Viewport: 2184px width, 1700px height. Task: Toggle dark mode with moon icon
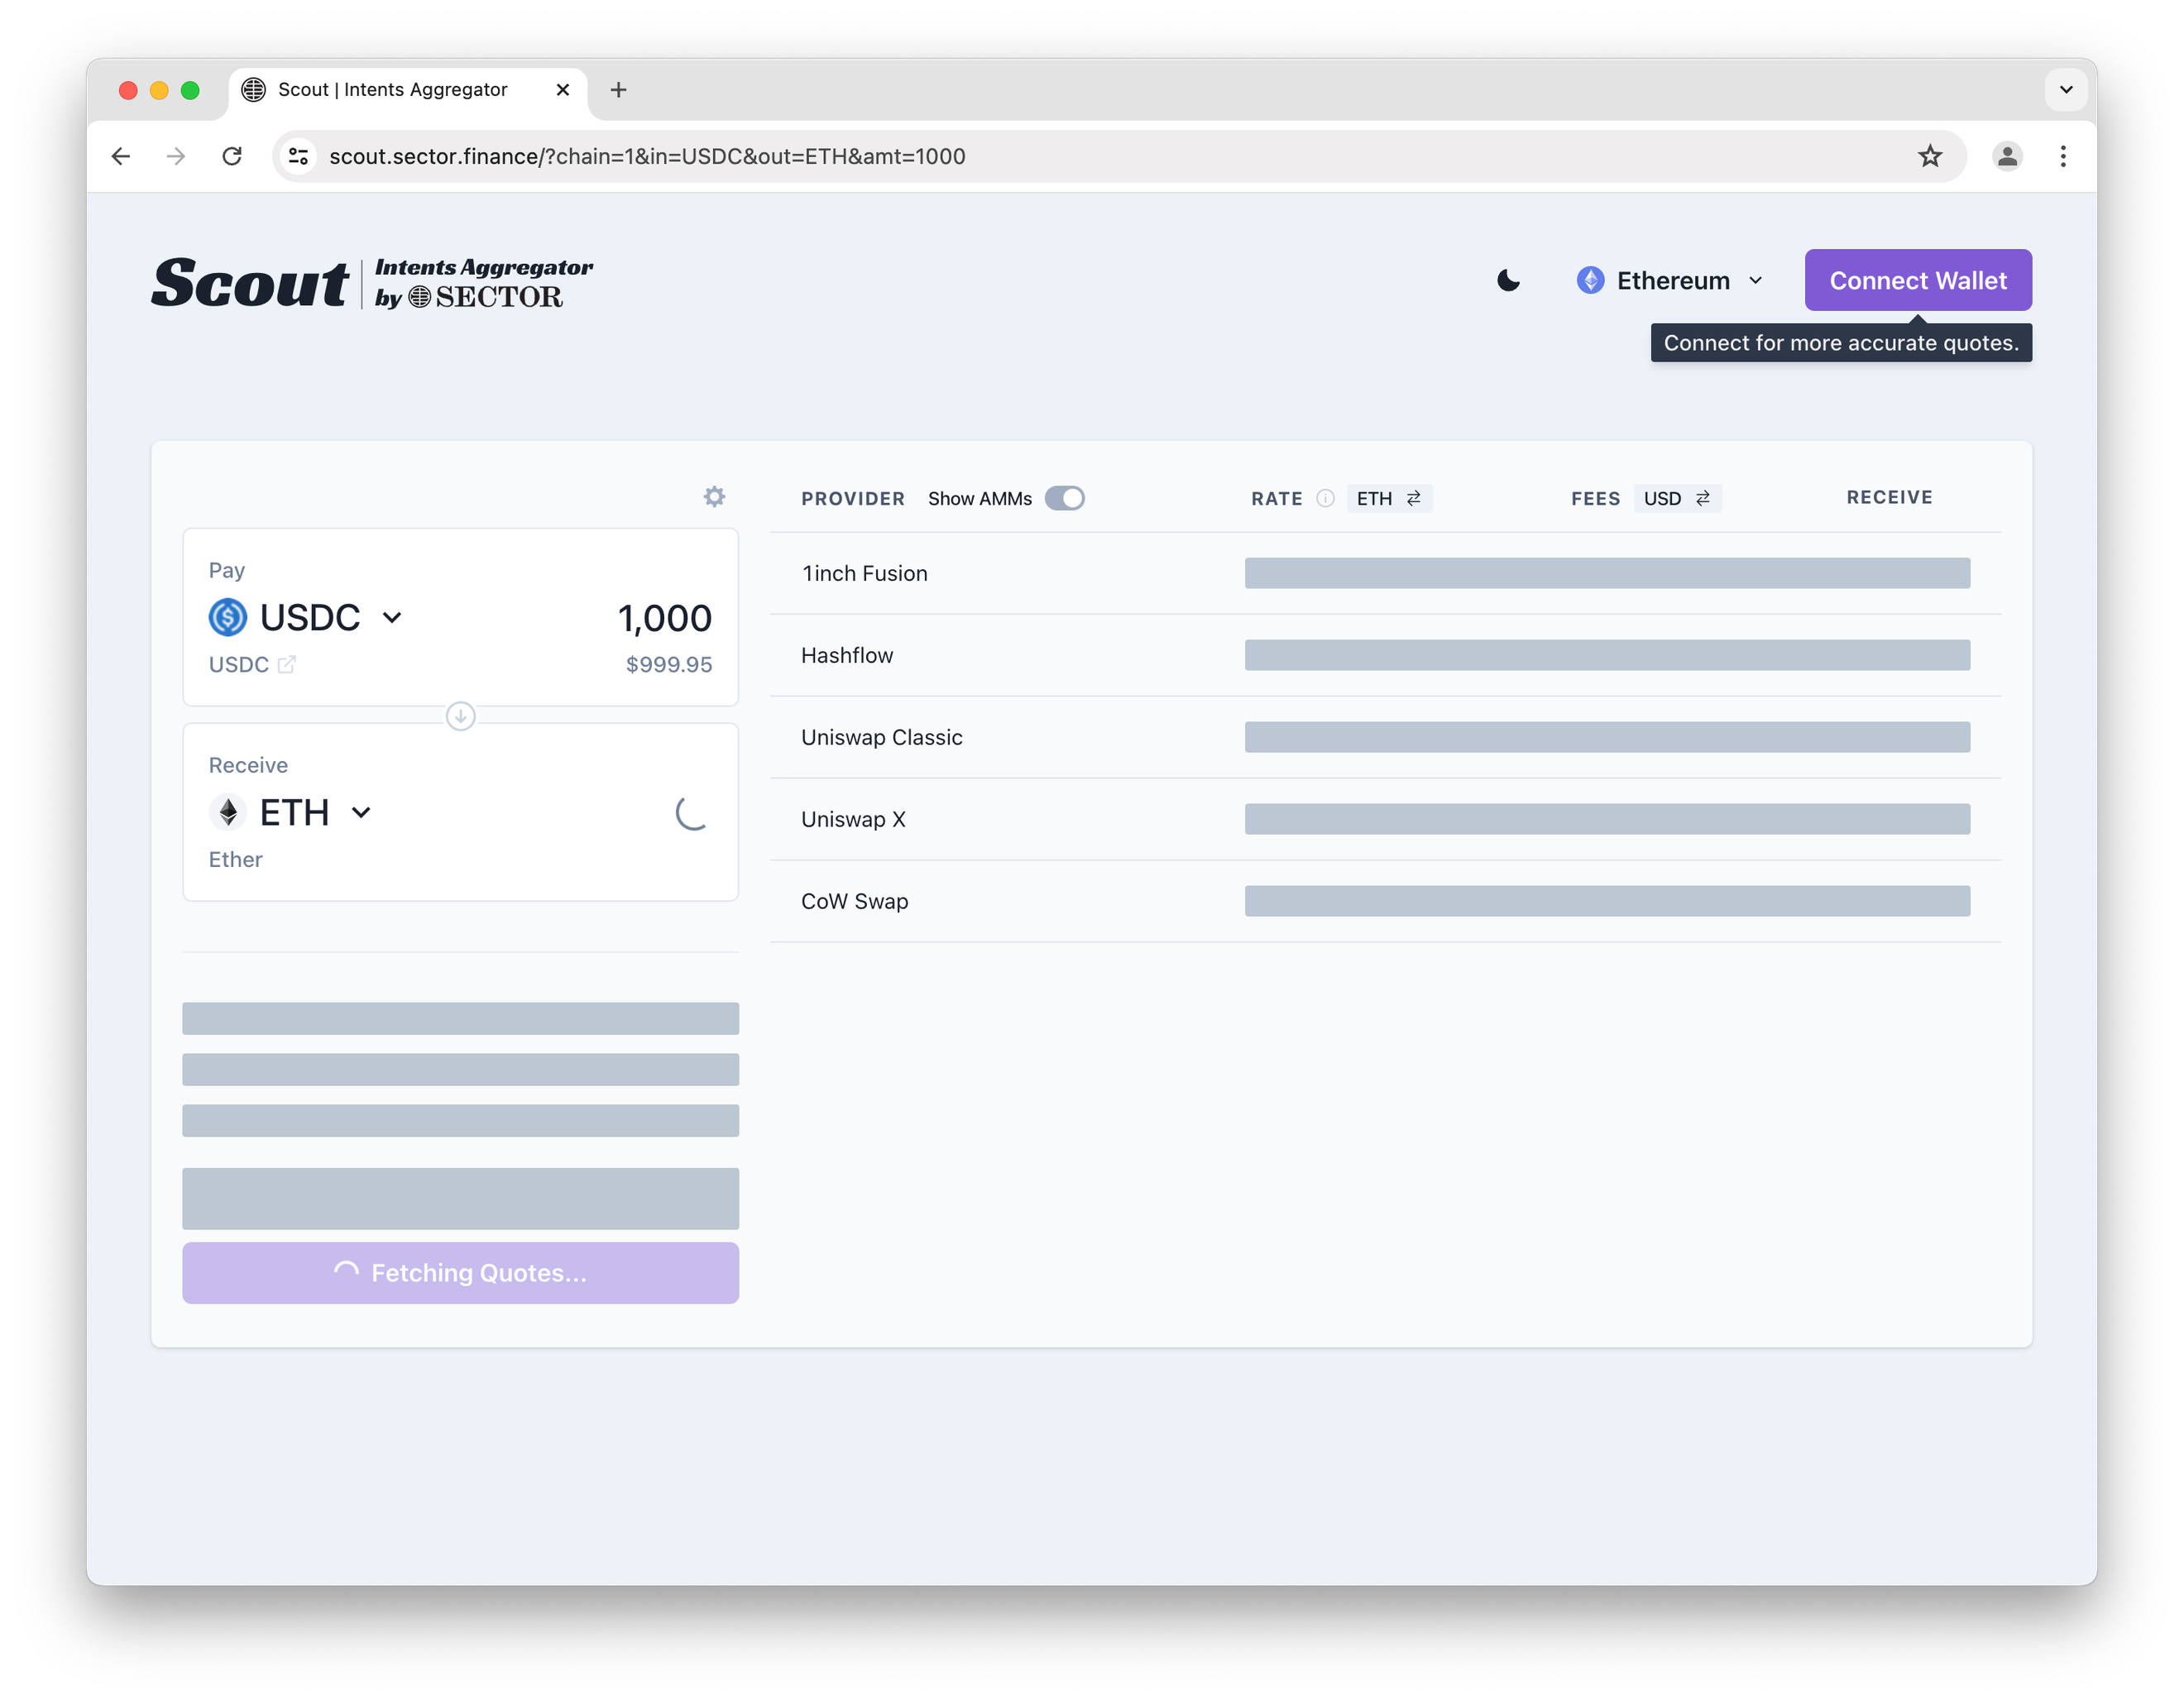tap(1508, 281)
